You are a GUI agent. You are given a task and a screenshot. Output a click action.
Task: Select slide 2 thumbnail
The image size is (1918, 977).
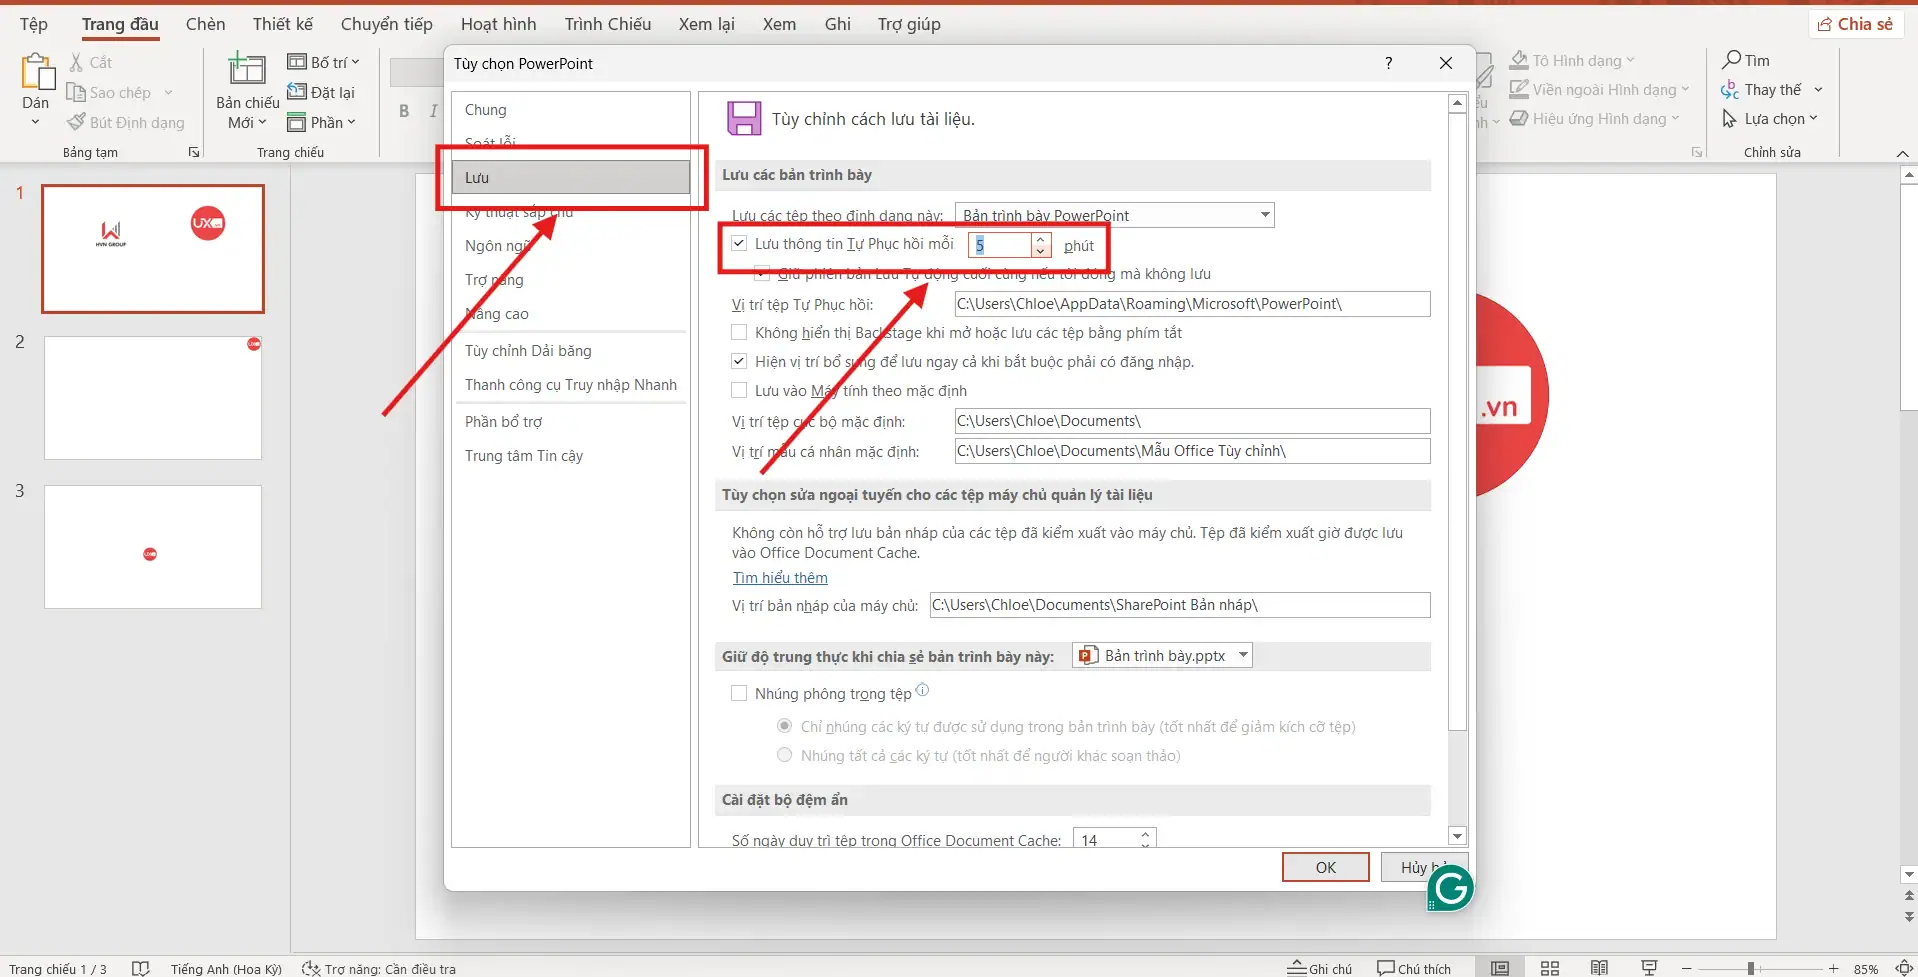click(x=153, y=398)
